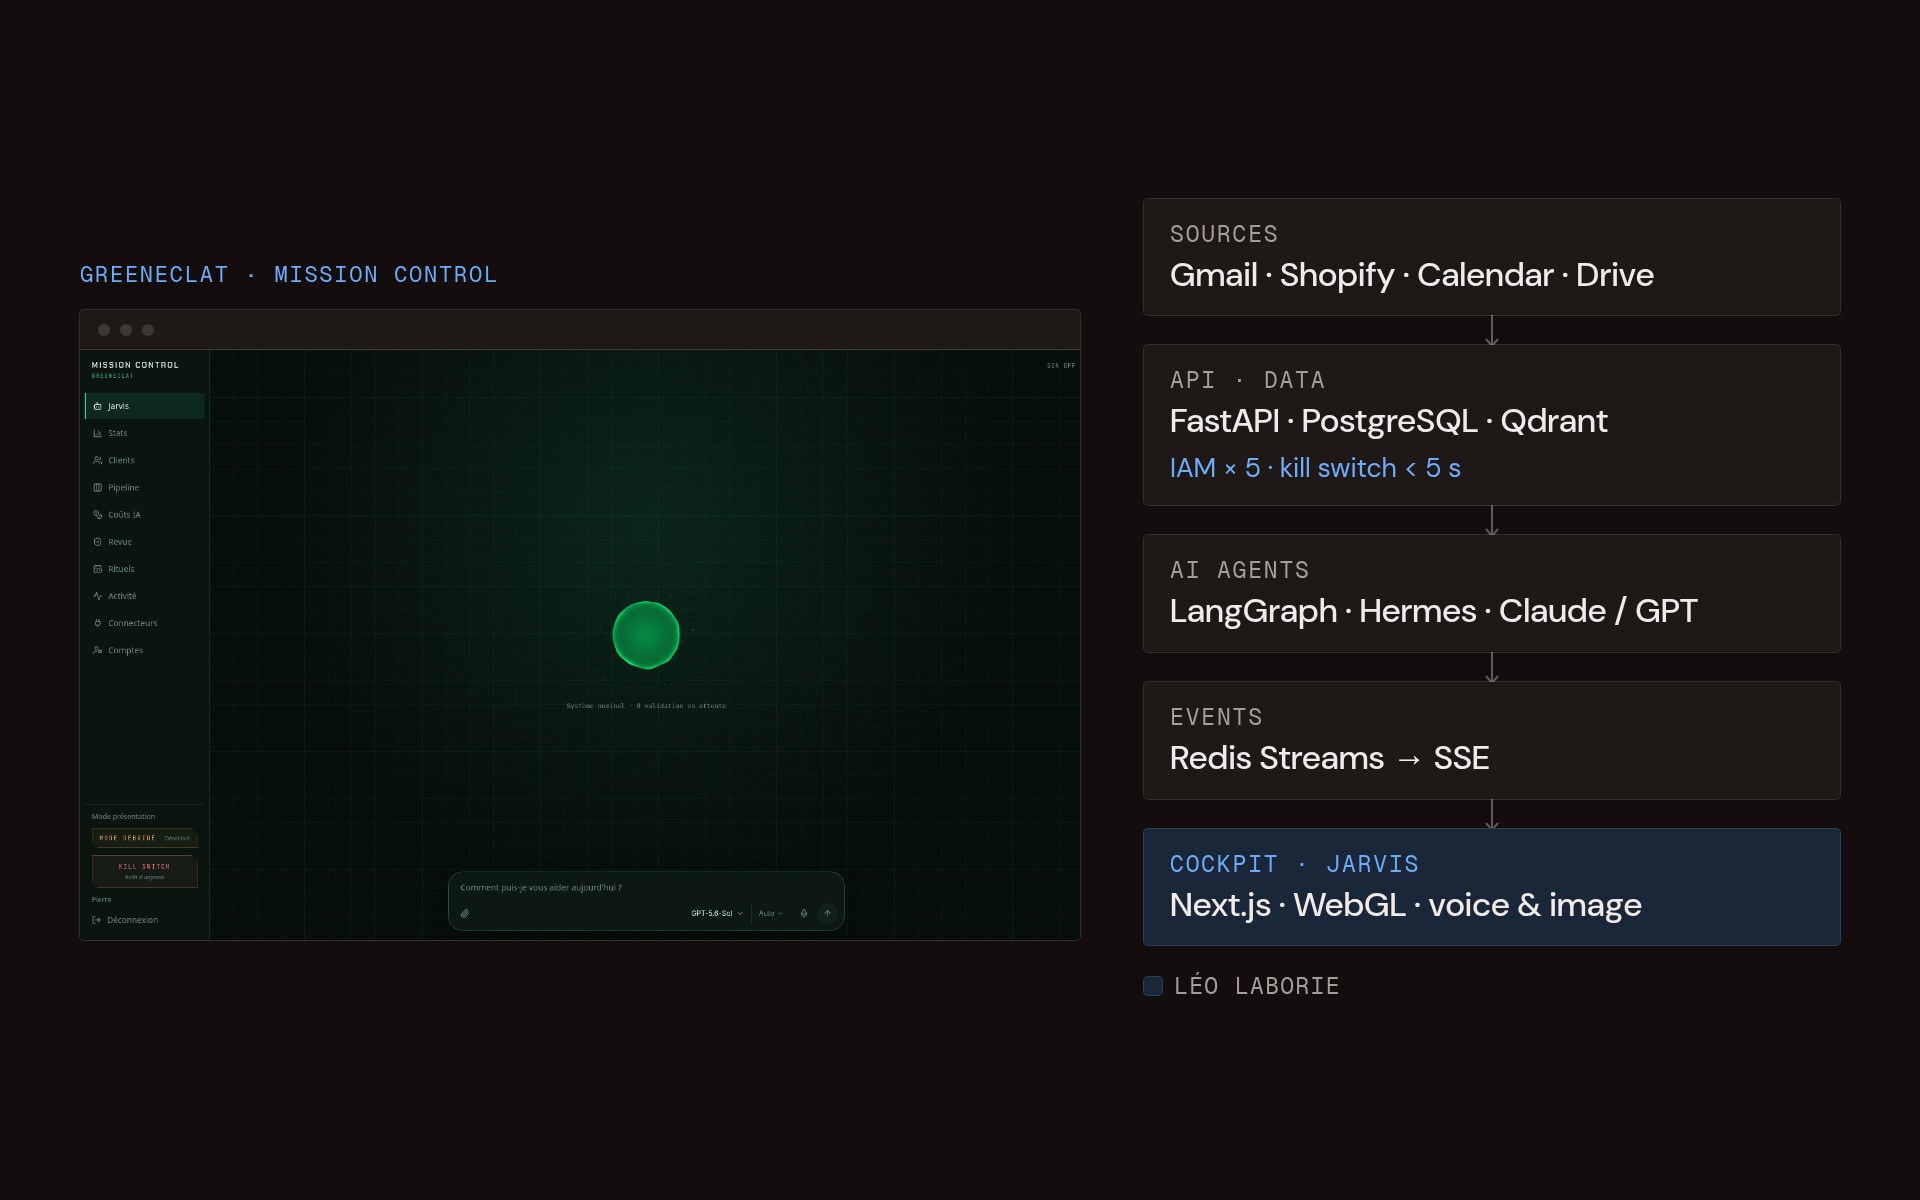Click the user name Pierre

coord(101,899)
